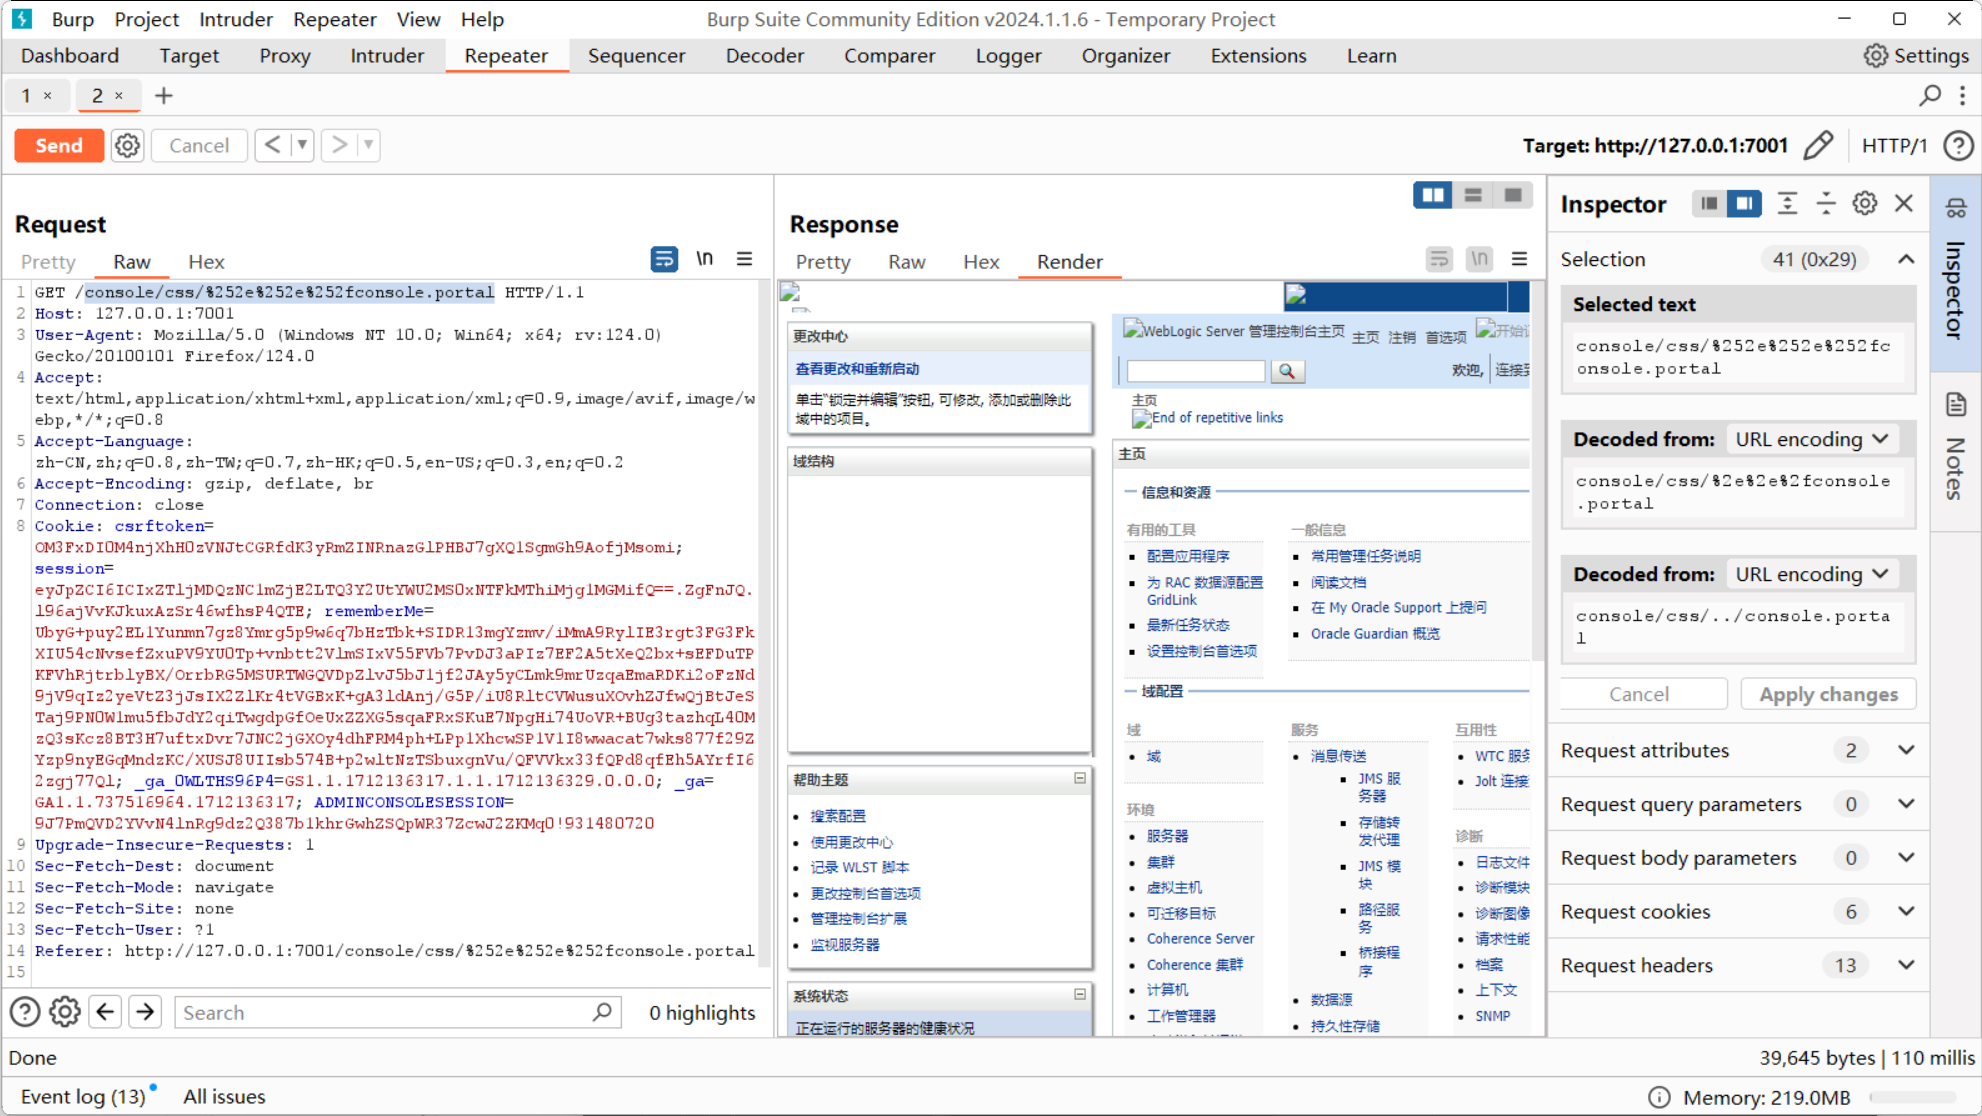Search icon in Repeater tab bar
Screen dimensions: 1982x1116
tap(1930, 95)
